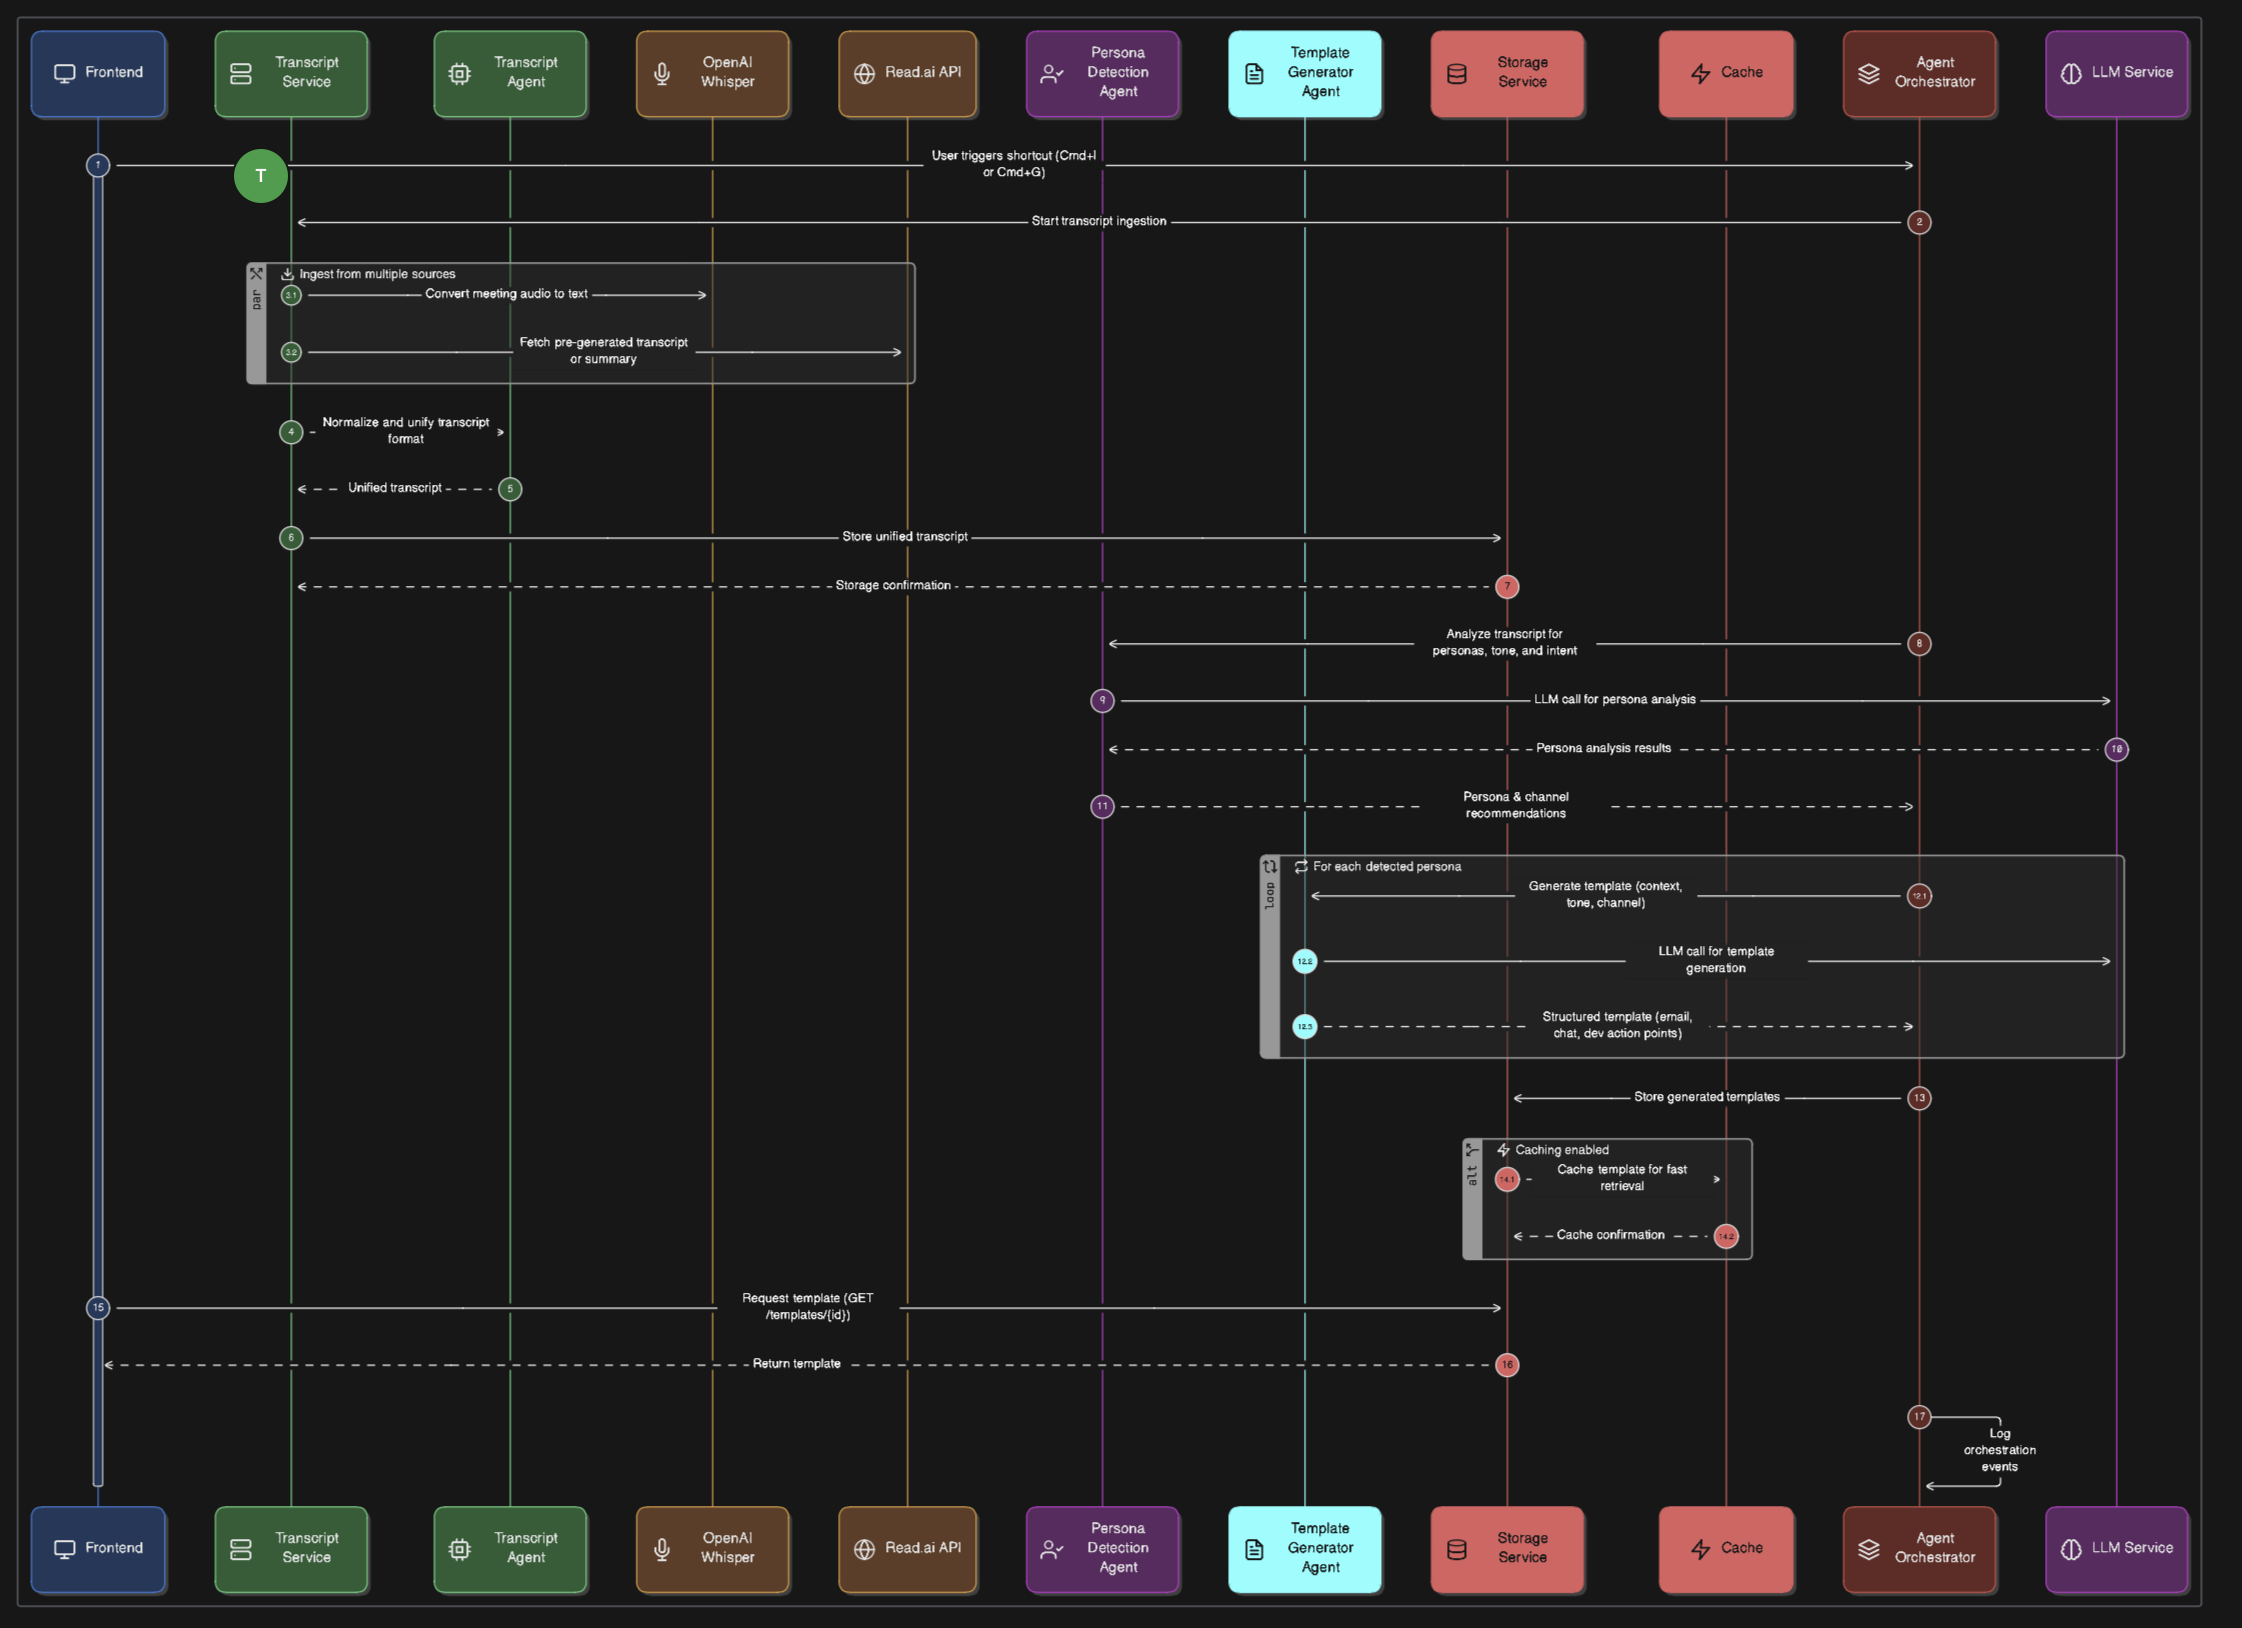This screenshot has height=1628, width=2242.
Task: Click the database icon in top Storage Service box
Action: (x=1457, y=73)
